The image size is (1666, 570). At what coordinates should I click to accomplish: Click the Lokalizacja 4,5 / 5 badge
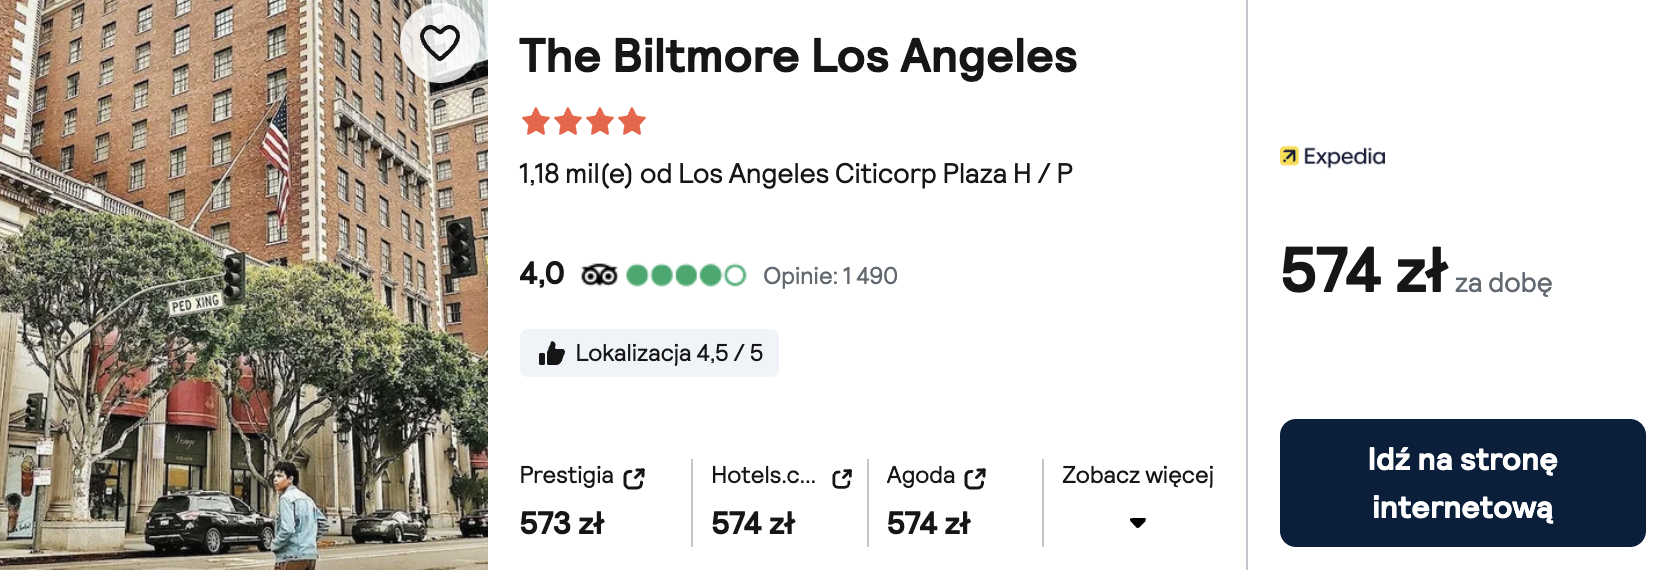coord(649,353)
